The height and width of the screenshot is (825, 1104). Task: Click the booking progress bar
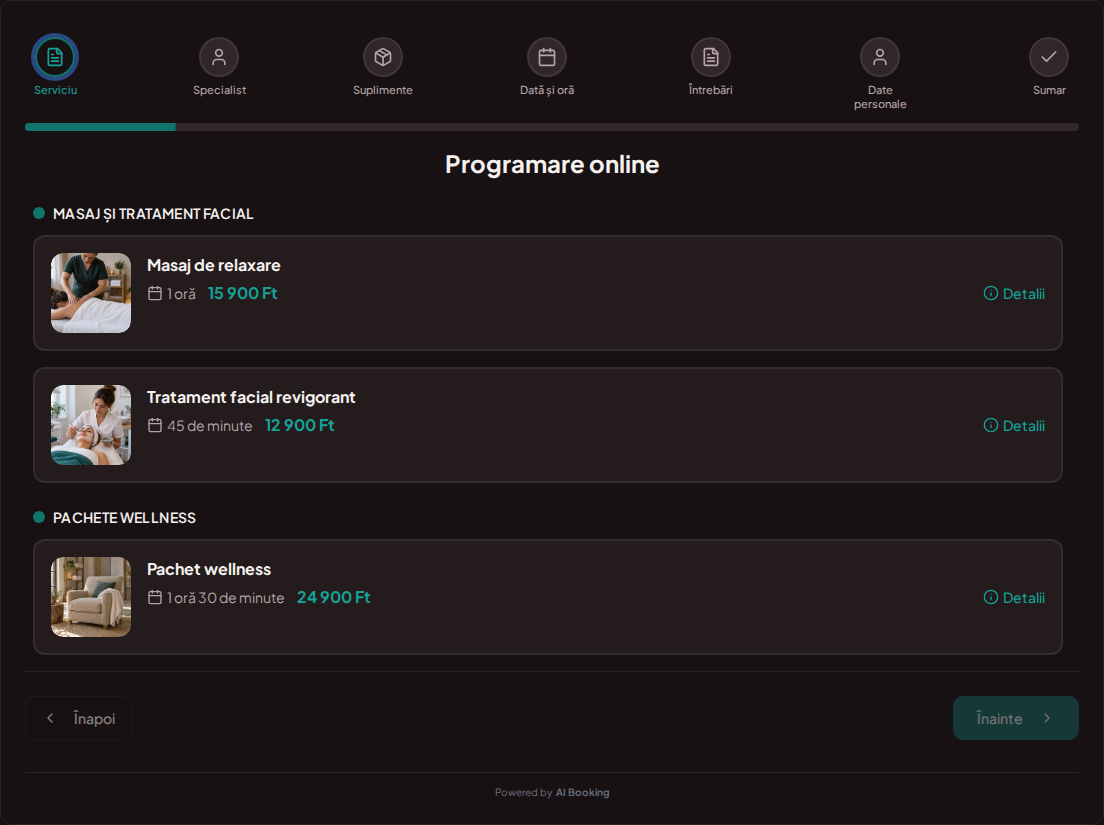552,127
